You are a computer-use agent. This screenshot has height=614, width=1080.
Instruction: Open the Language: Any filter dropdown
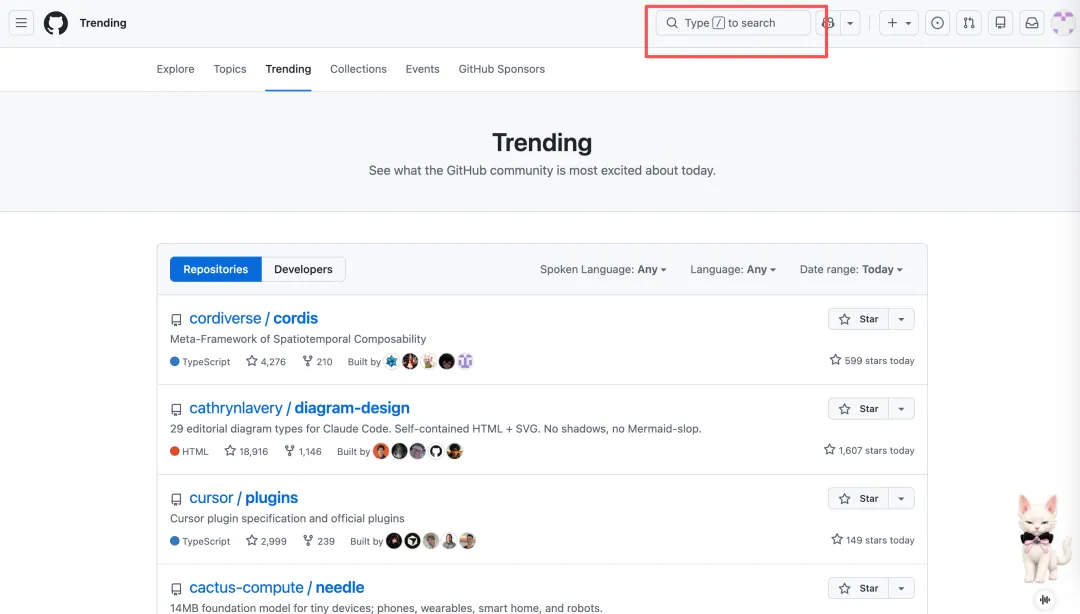(733, 269)
